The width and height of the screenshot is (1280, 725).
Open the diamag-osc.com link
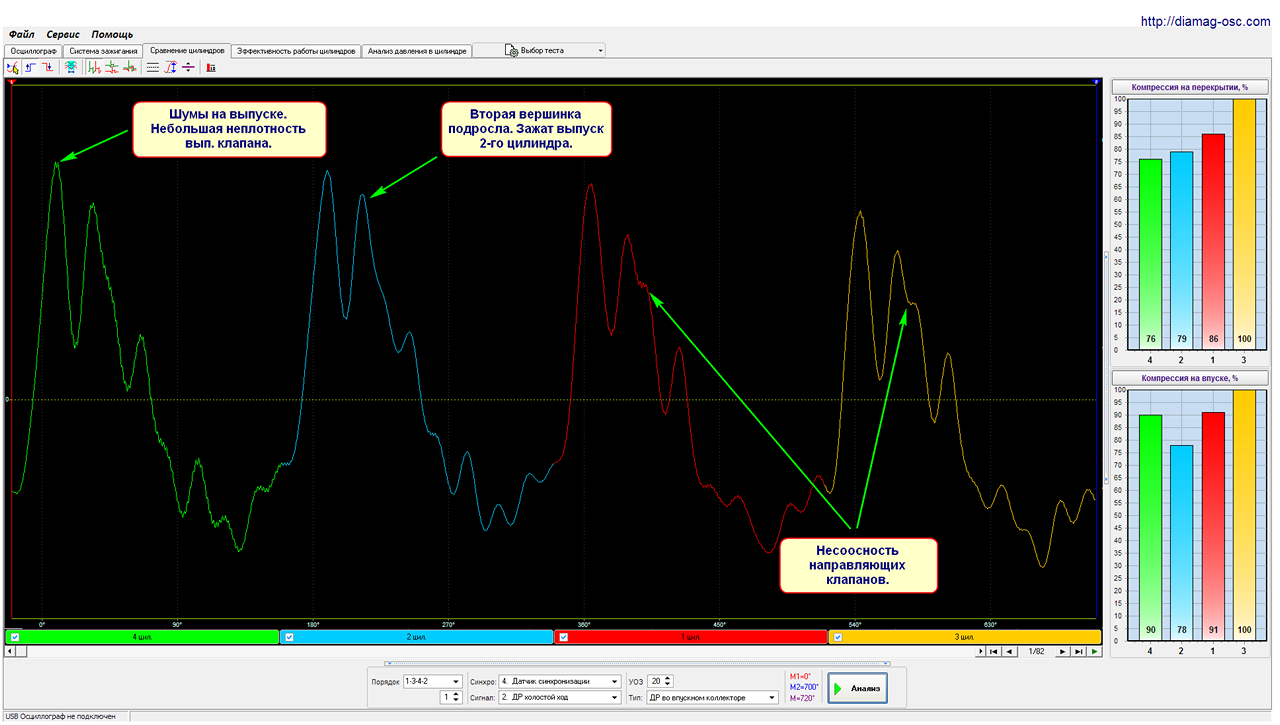(x=1207, y=21)
